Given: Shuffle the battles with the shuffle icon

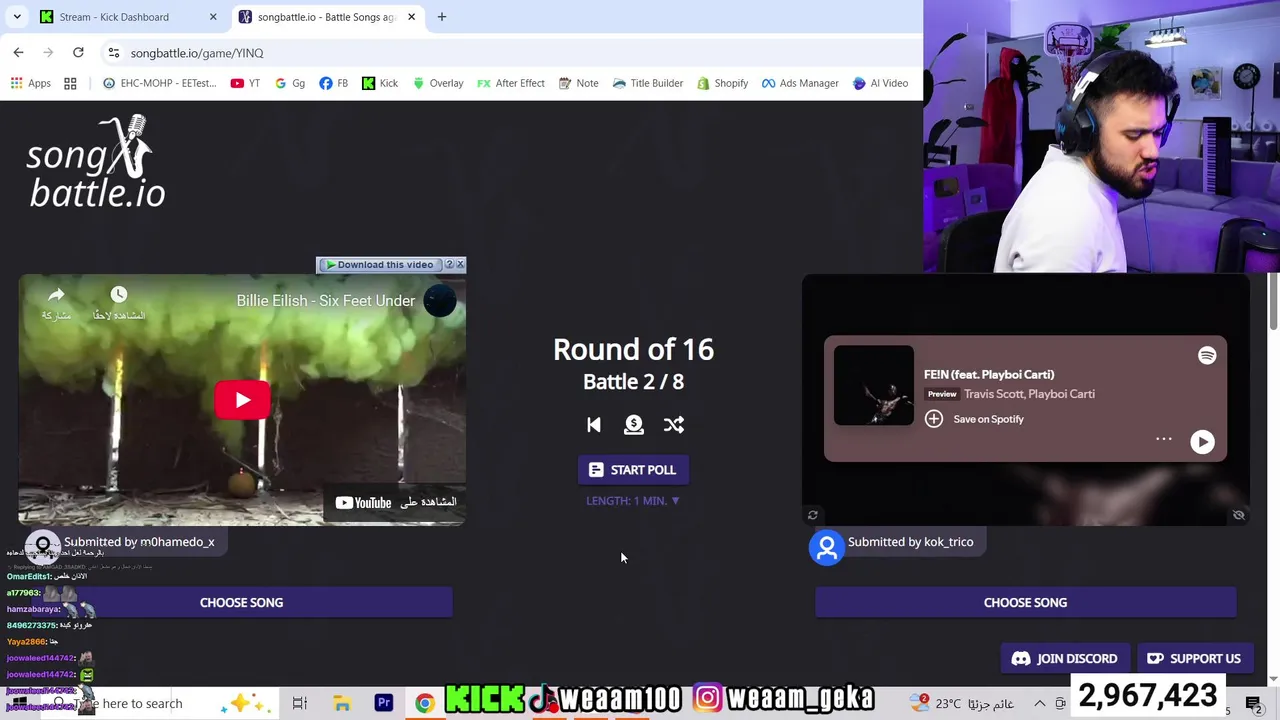Looking at the screenshot, I should click(x=674, y=425).
